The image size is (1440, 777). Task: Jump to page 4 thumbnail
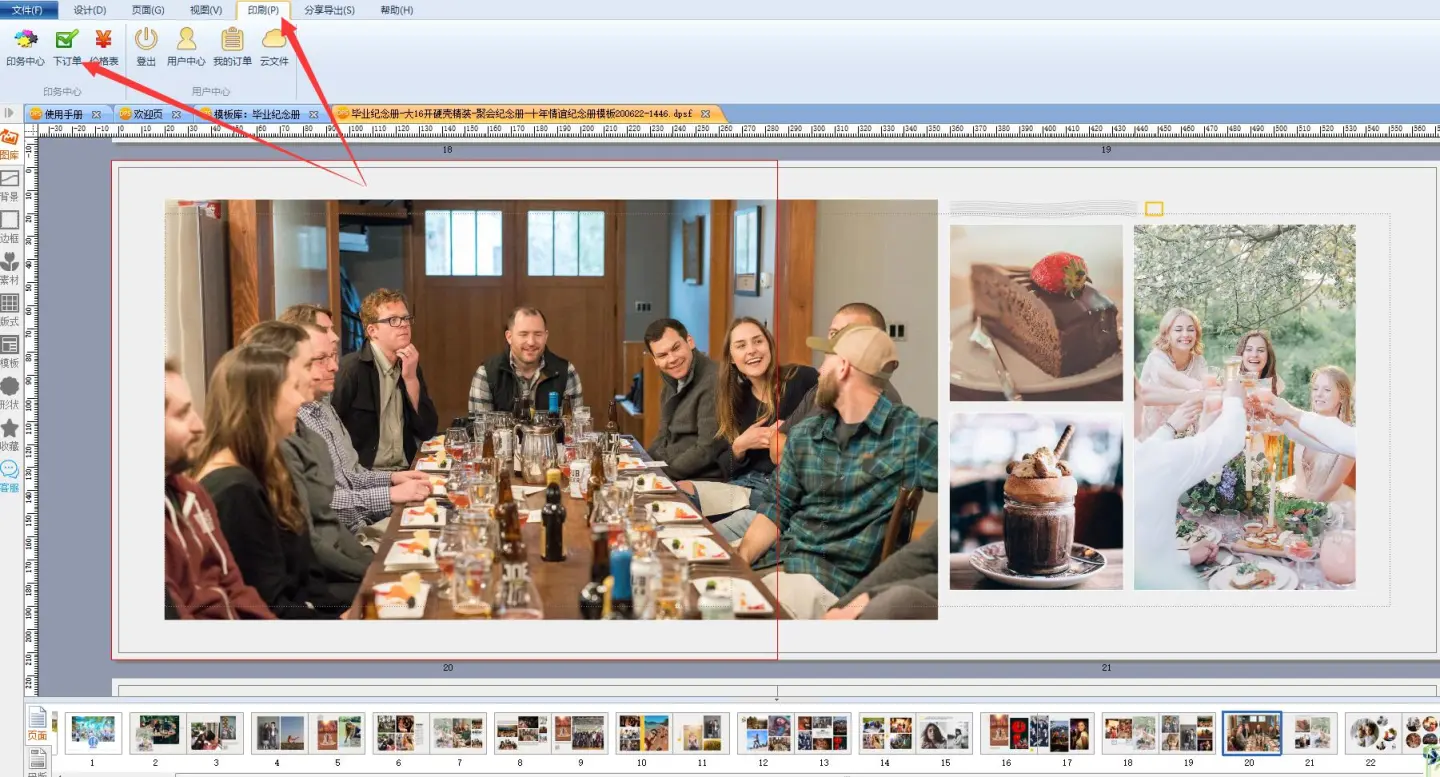(279, 733)
